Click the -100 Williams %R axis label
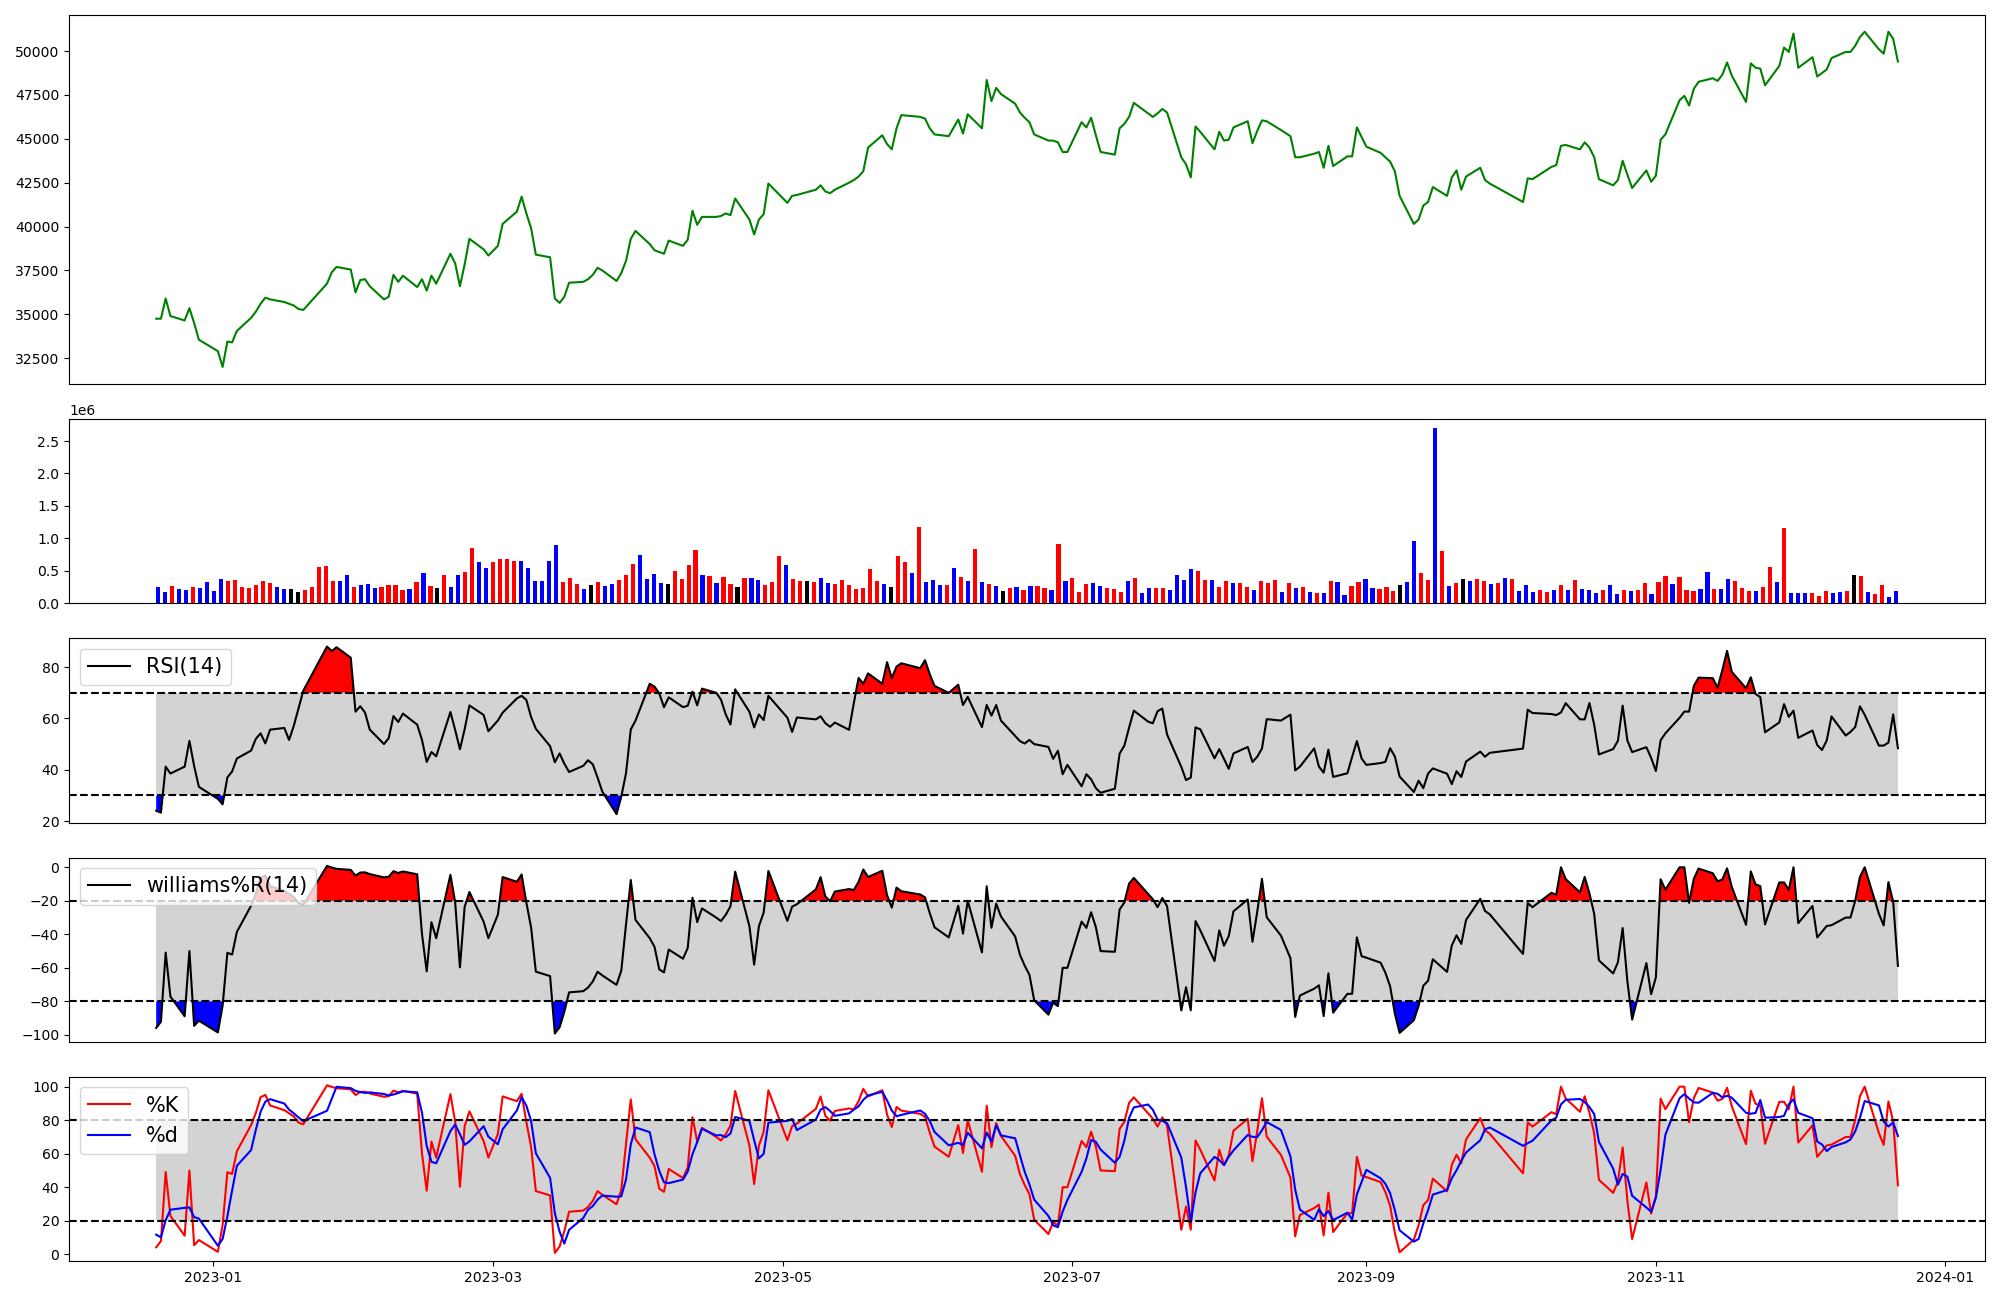2000x1300 pixels. (x=40, y=1035)
